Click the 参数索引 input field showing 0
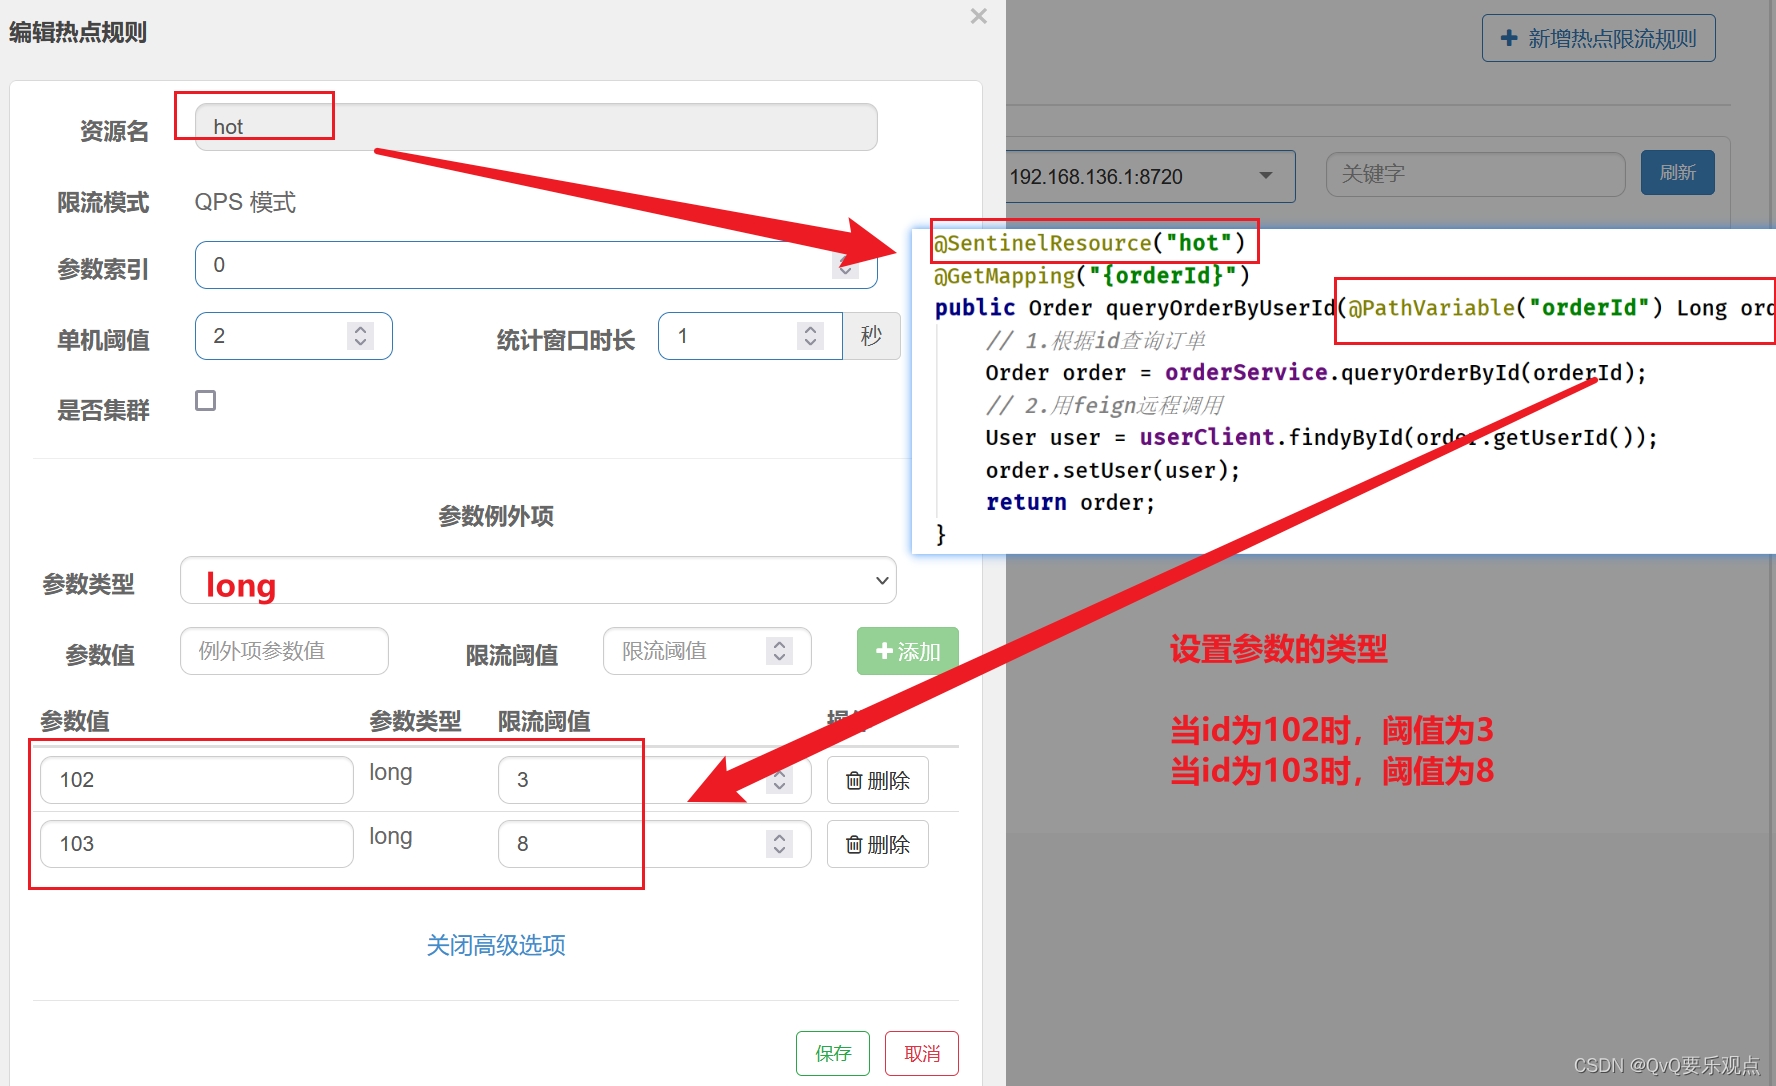Screen dimensions: 1776x1086 click(x=536, y=265)
